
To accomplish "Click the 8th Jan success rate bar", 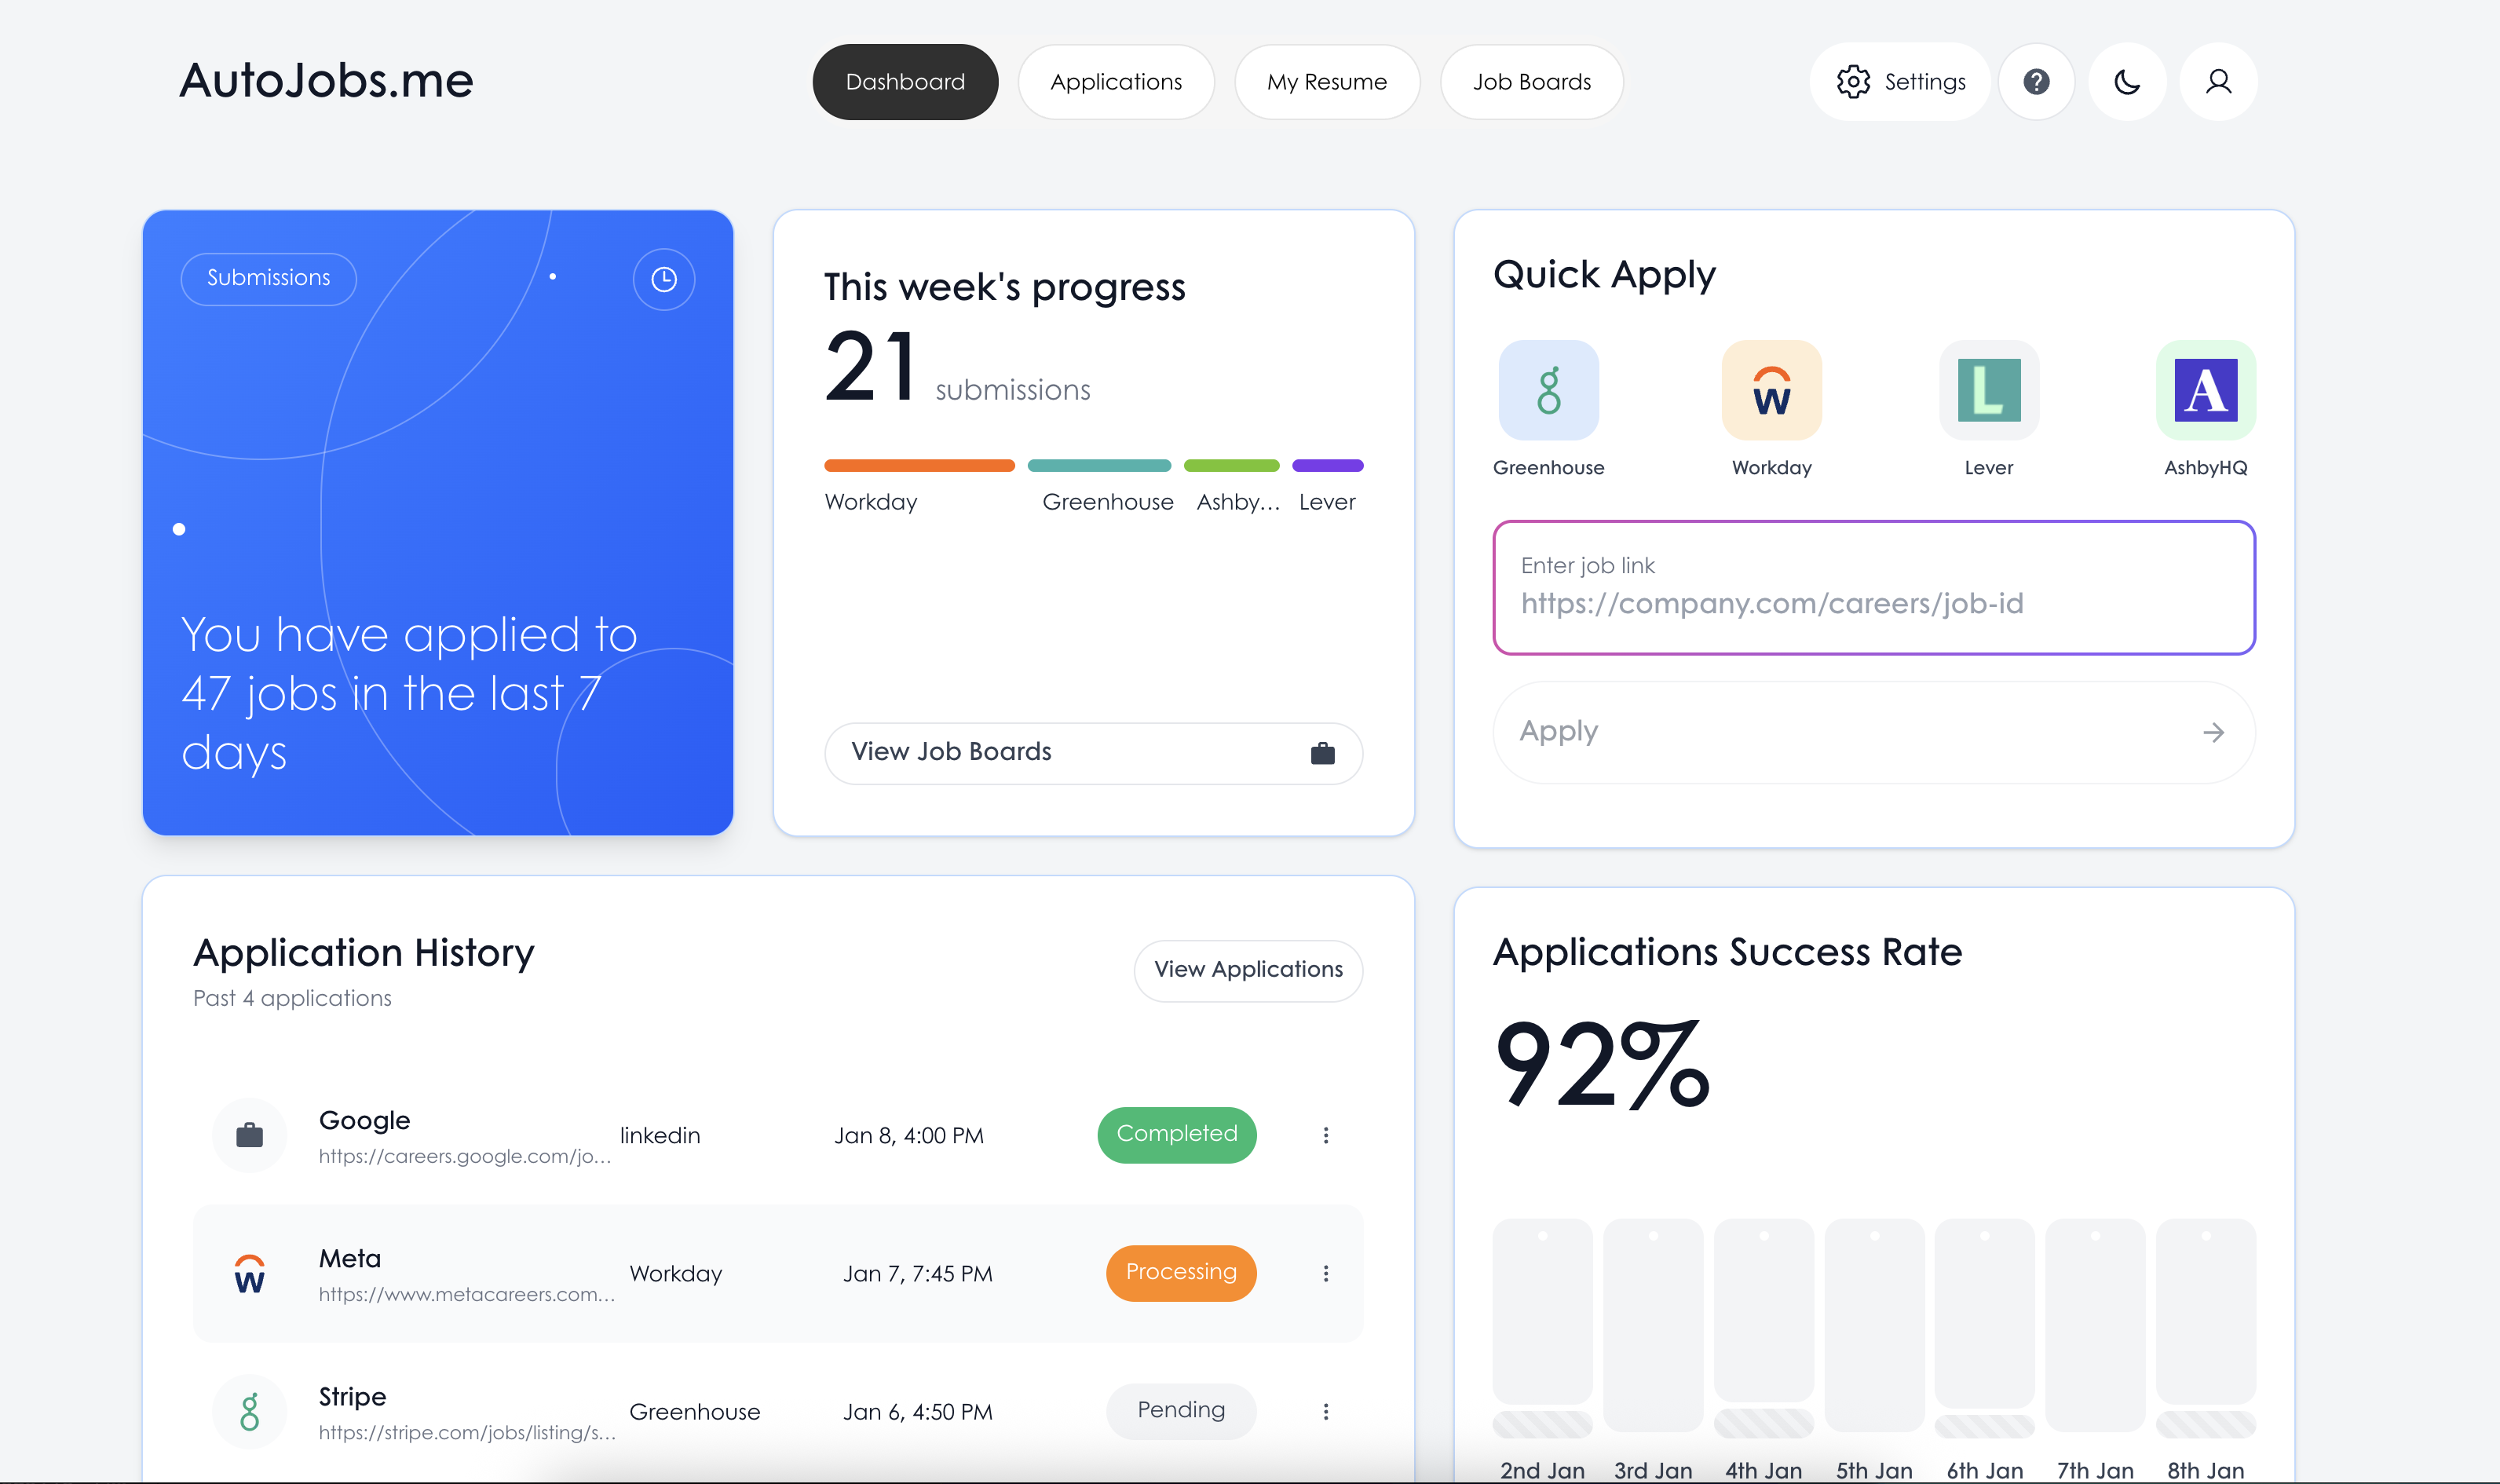I will click(x=2205, y=1312).
